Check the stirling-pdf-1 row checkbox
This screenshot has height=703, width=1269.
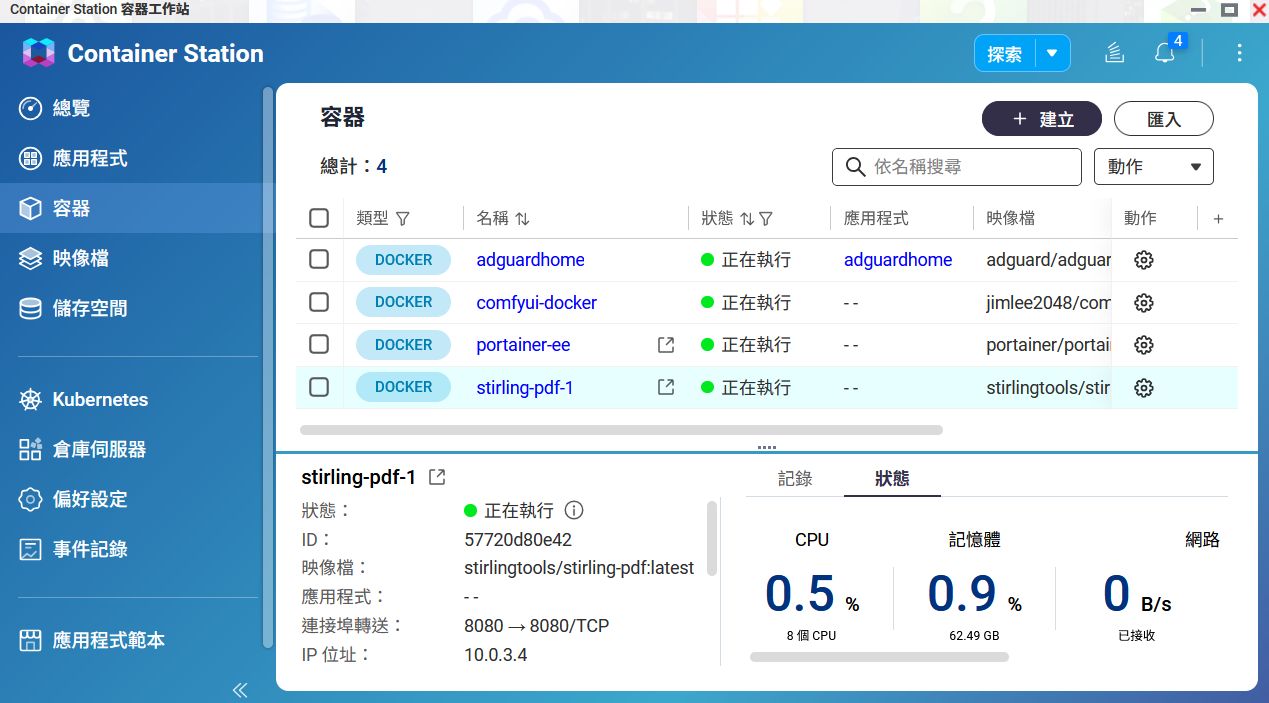(319, 387)
